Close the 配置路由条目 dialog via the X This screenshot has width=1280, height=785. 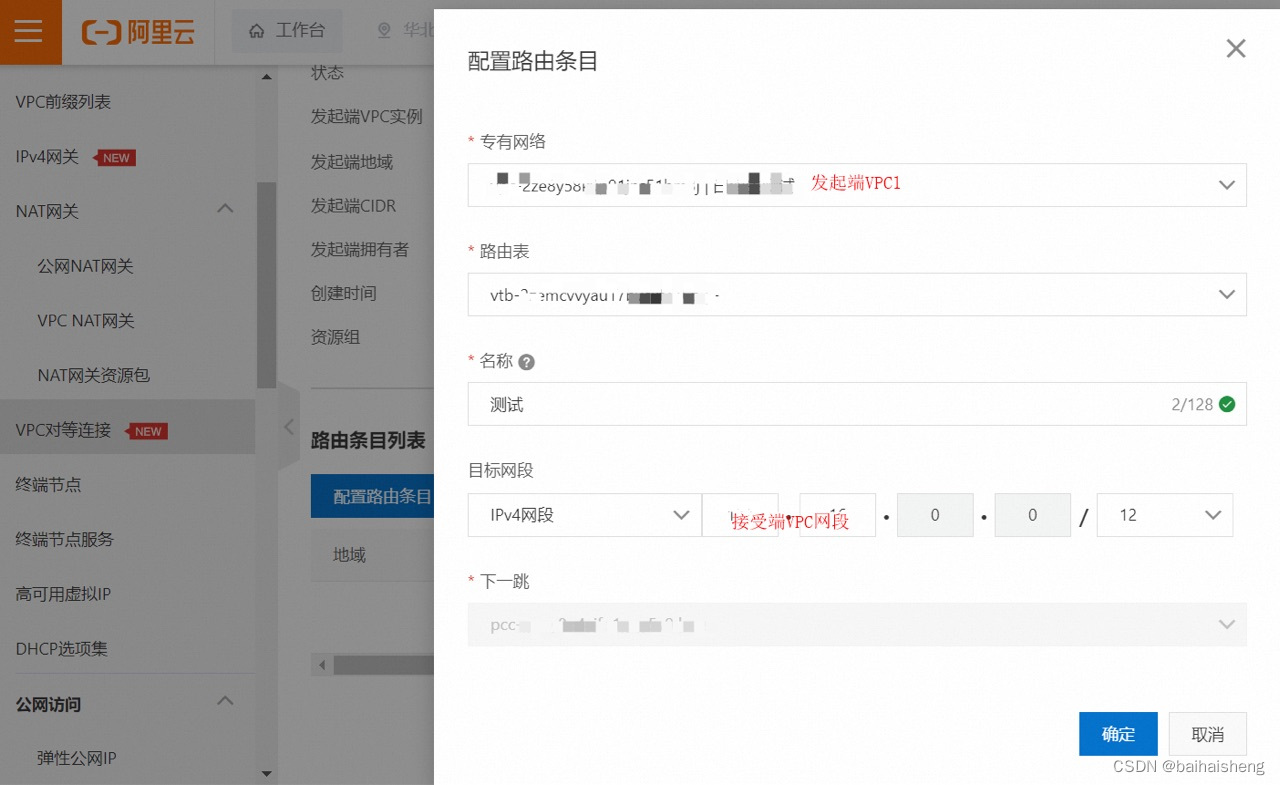[1235, 48]
